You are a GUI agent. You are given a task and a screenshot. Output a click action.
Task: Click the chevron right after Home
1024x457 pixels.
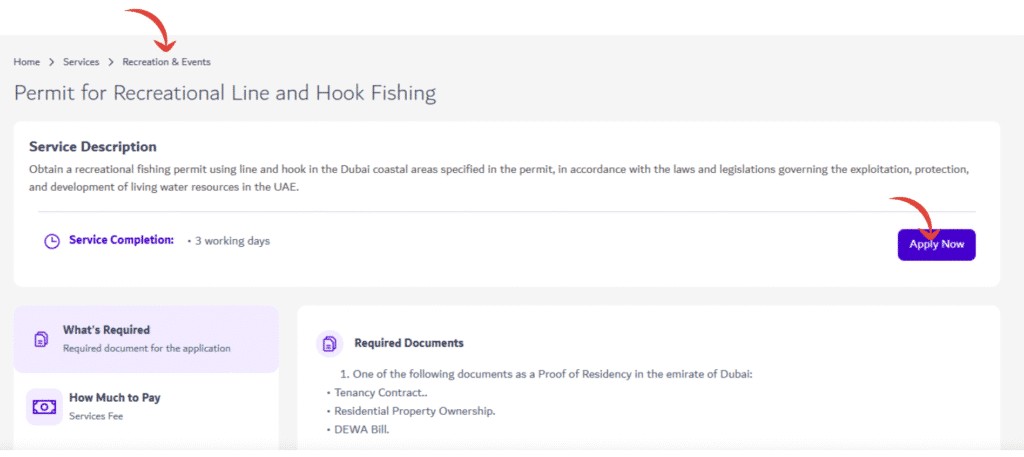click(51, 62)
